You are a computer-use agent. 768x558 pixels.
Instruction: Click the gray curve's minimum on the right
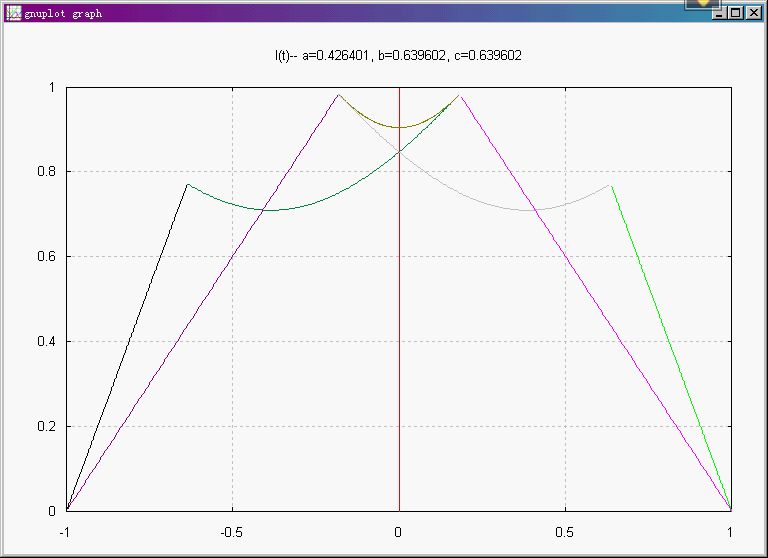(x=533, y=210)
